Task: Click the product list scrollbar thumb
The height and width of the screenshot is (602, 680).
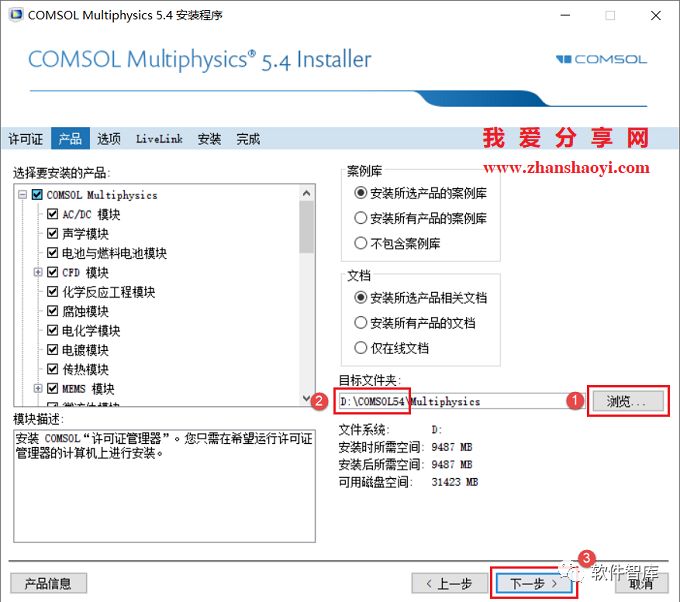Action: [x=307, y=227]
